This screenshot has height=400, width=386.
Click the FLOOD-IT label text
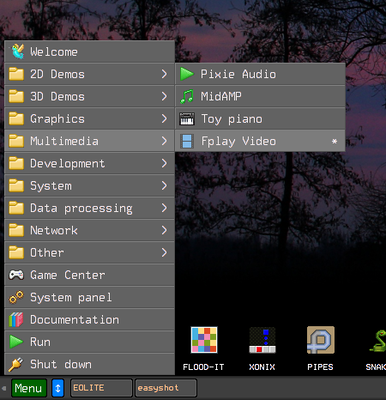coord(204,367)
